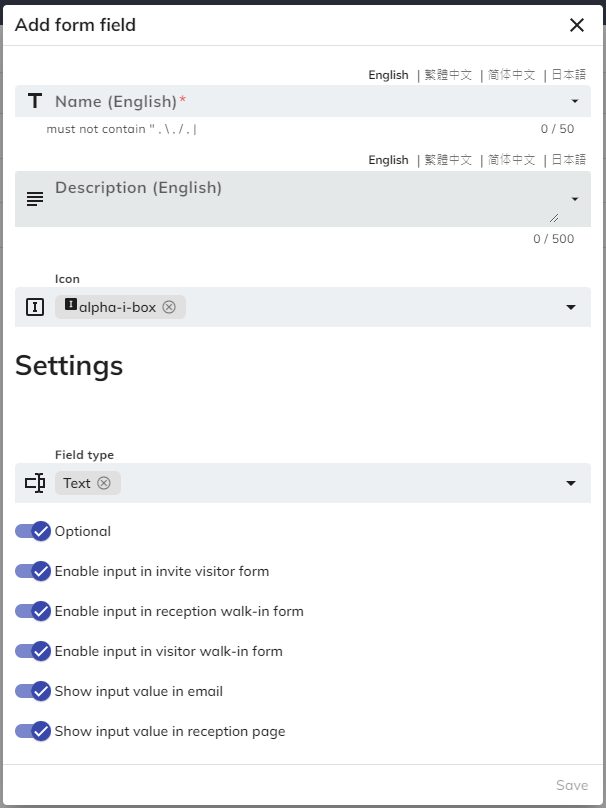Disable input in invite visitor form
This screenshot has width=606, height=808.
click(x=33, y=571)
